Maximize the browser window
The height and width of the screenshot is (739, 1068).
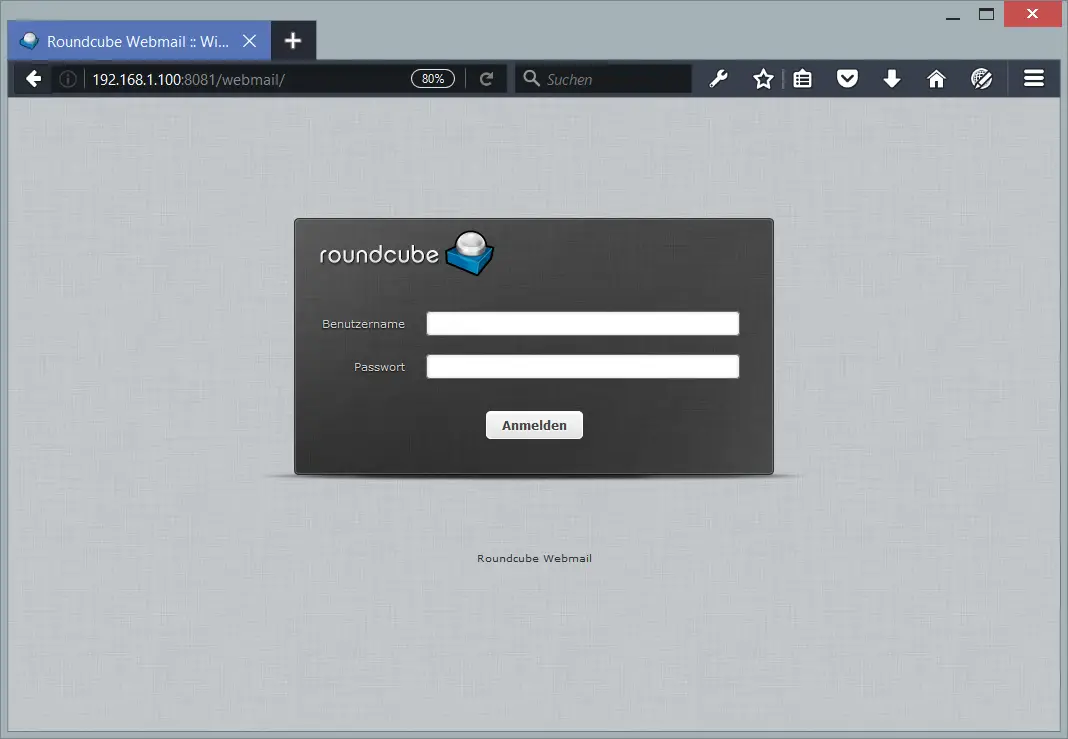(x=986, y=14)
